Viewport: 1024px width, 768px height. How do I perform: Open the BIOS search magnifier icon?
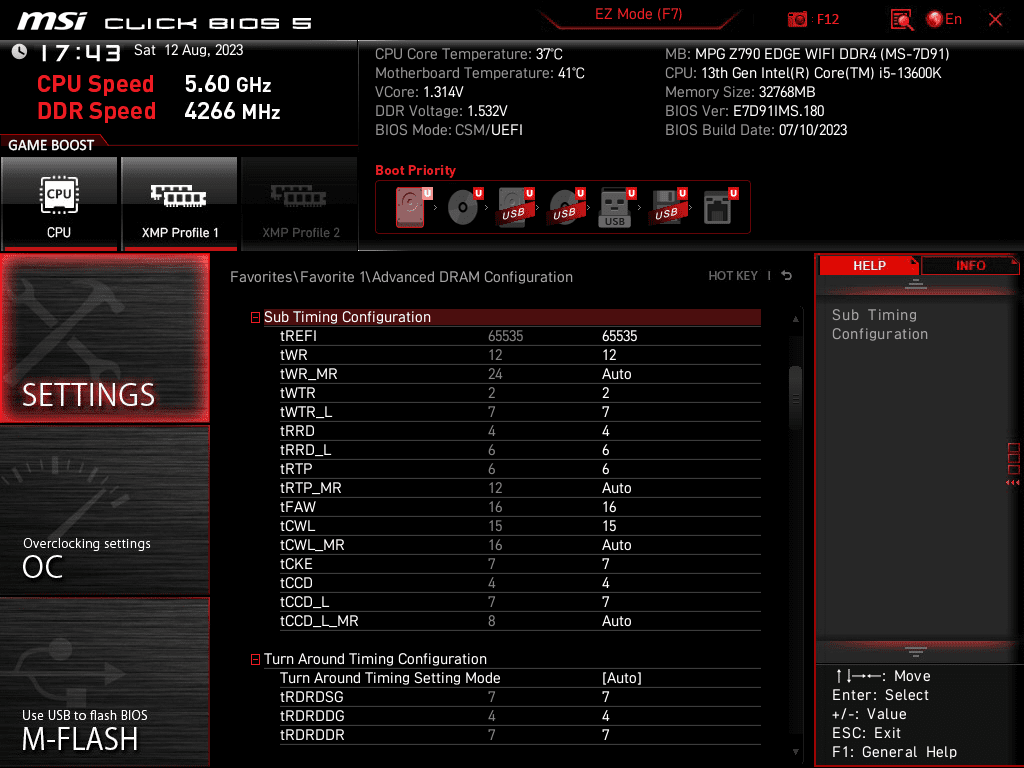pyautogui.click(x=902, y=20)
